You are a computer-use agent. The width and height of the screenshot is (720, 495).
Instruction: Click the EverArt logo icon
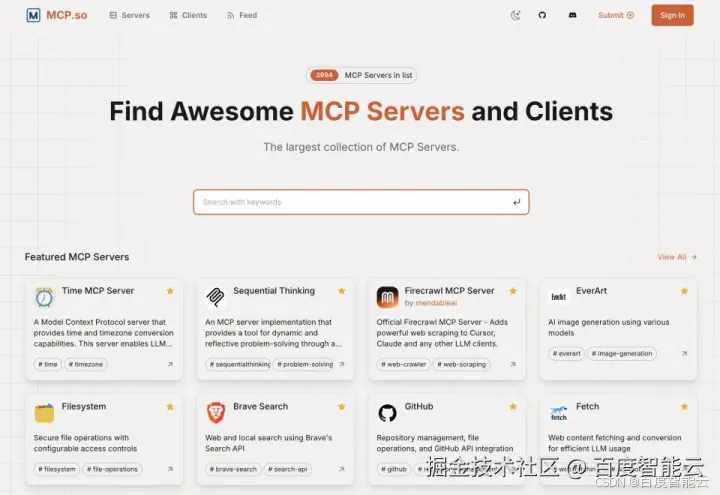558,297
